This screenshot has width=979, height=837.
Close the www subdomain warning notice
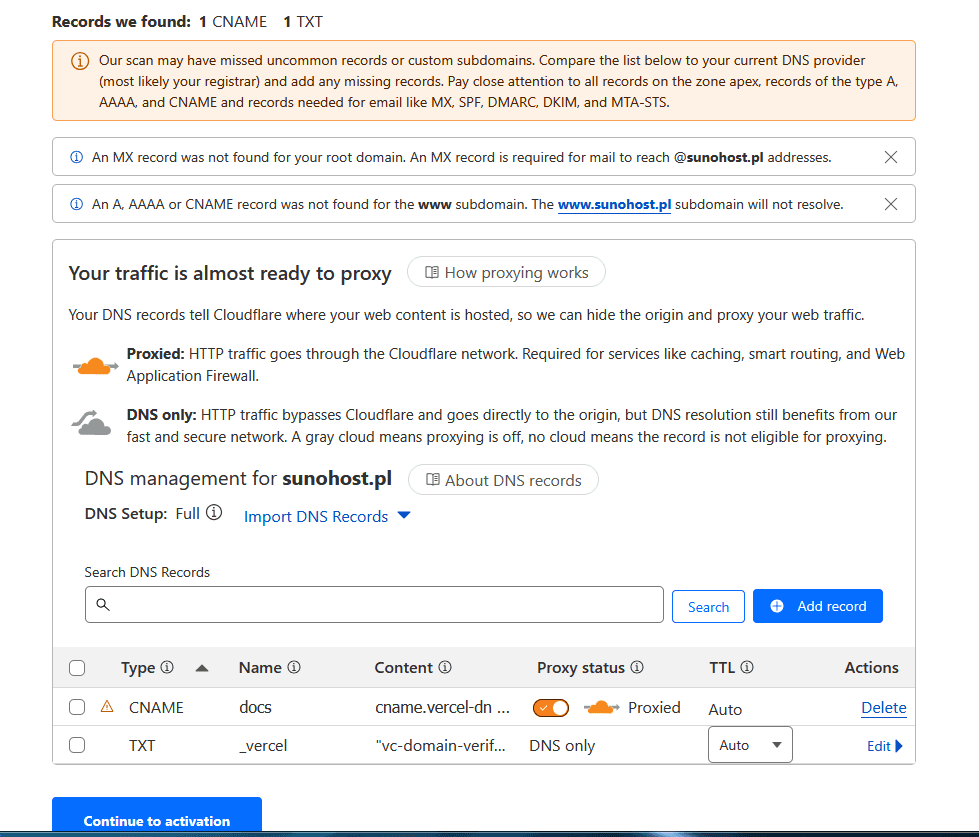(891, 204)
